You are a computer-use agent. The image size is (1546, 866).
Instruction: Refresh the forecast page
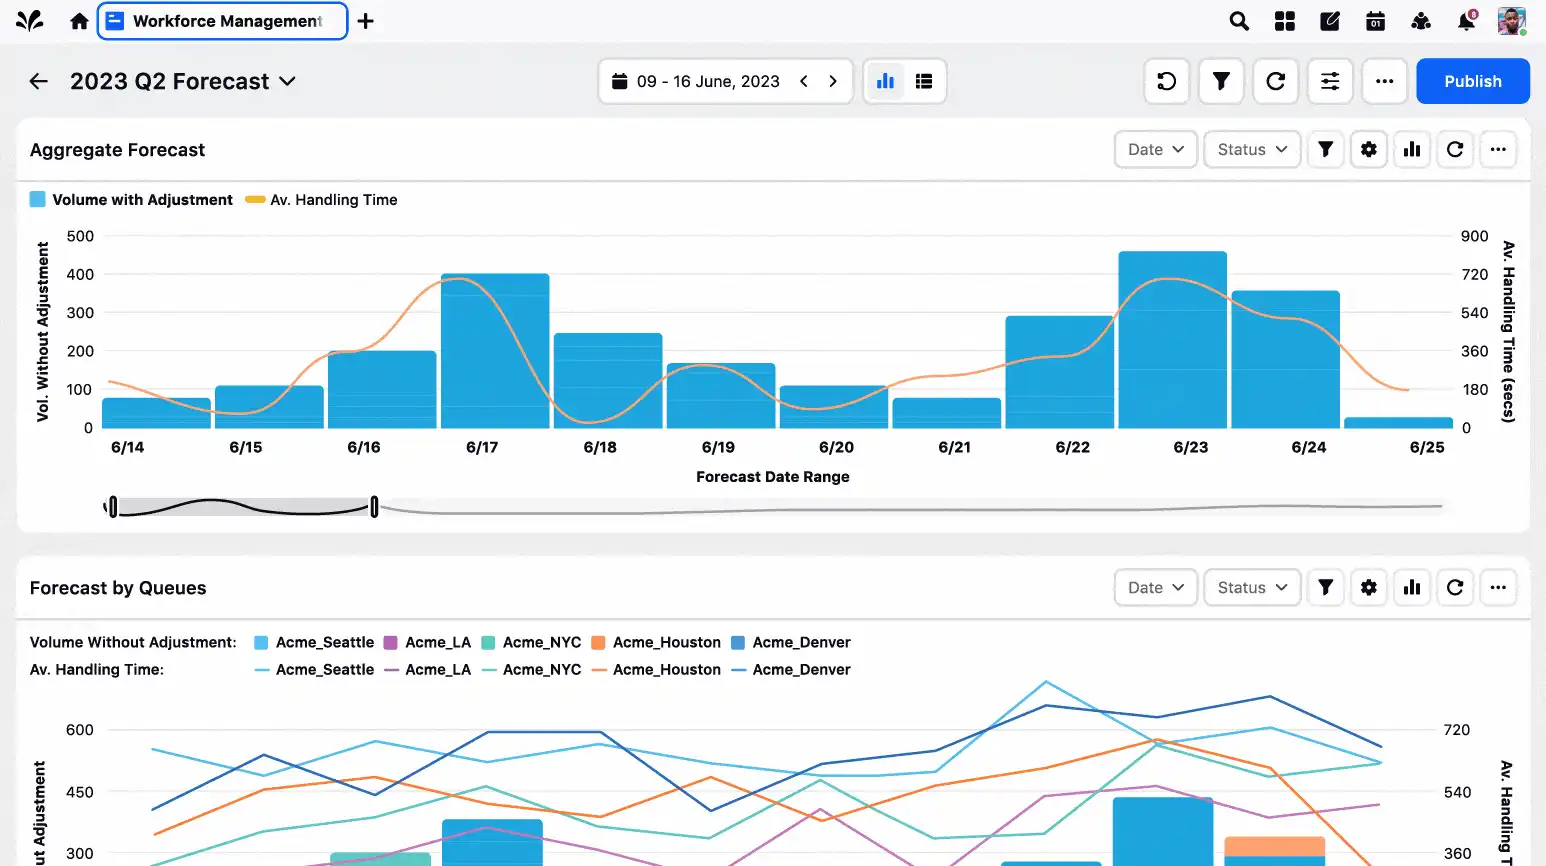1276,81
